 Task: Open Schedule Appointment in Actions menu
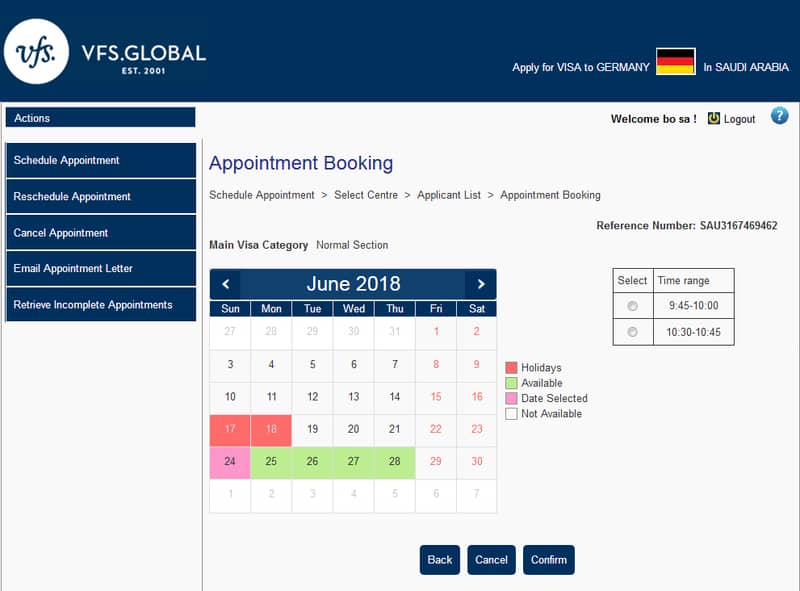101,160
